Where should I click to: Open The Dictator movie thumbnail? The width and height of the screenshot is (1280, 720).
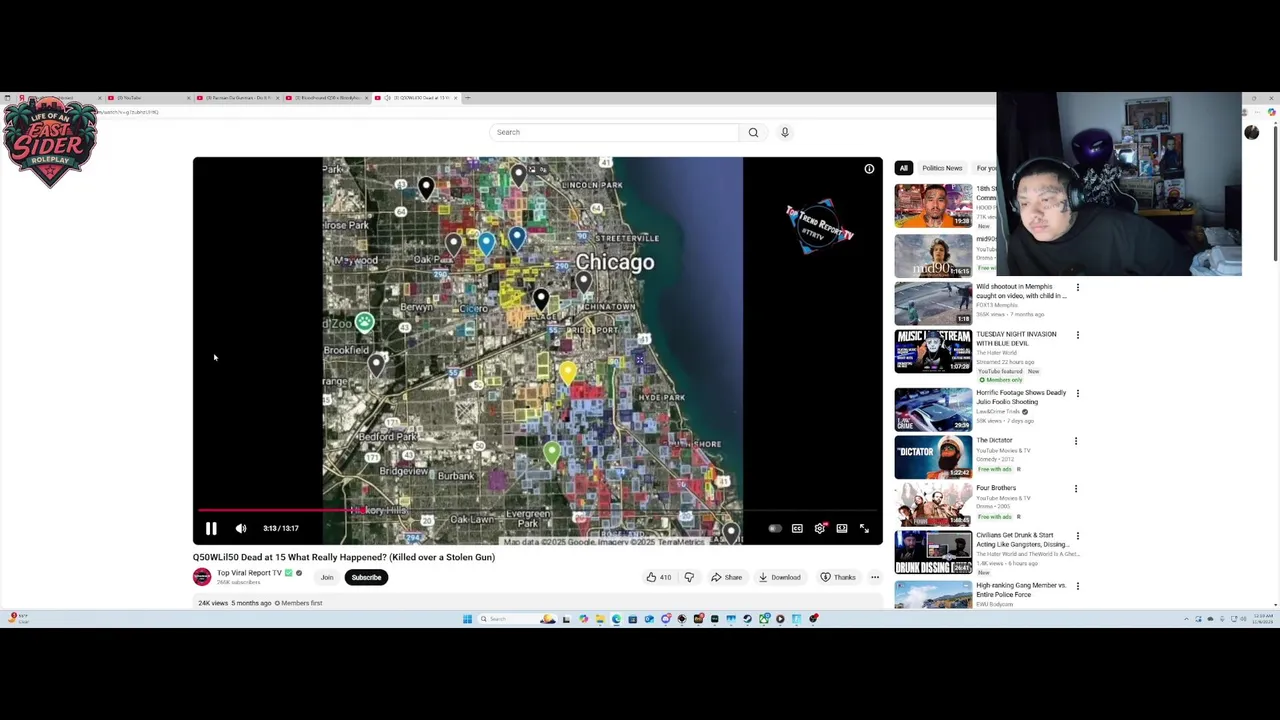pos(933,457)
